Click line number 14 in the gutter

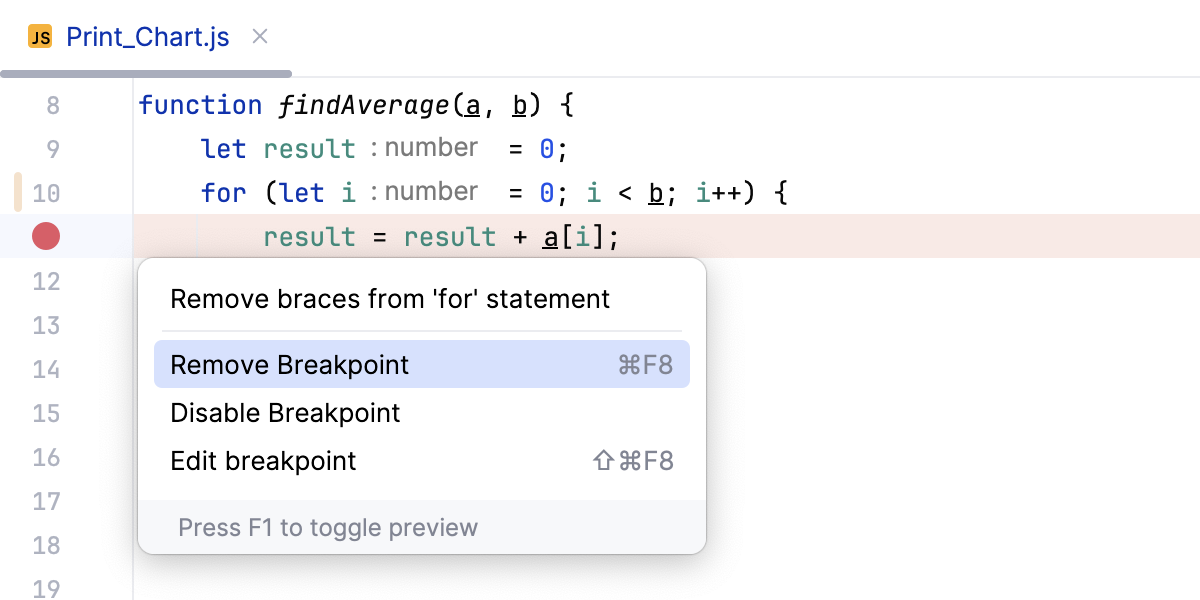coord(46,369)
